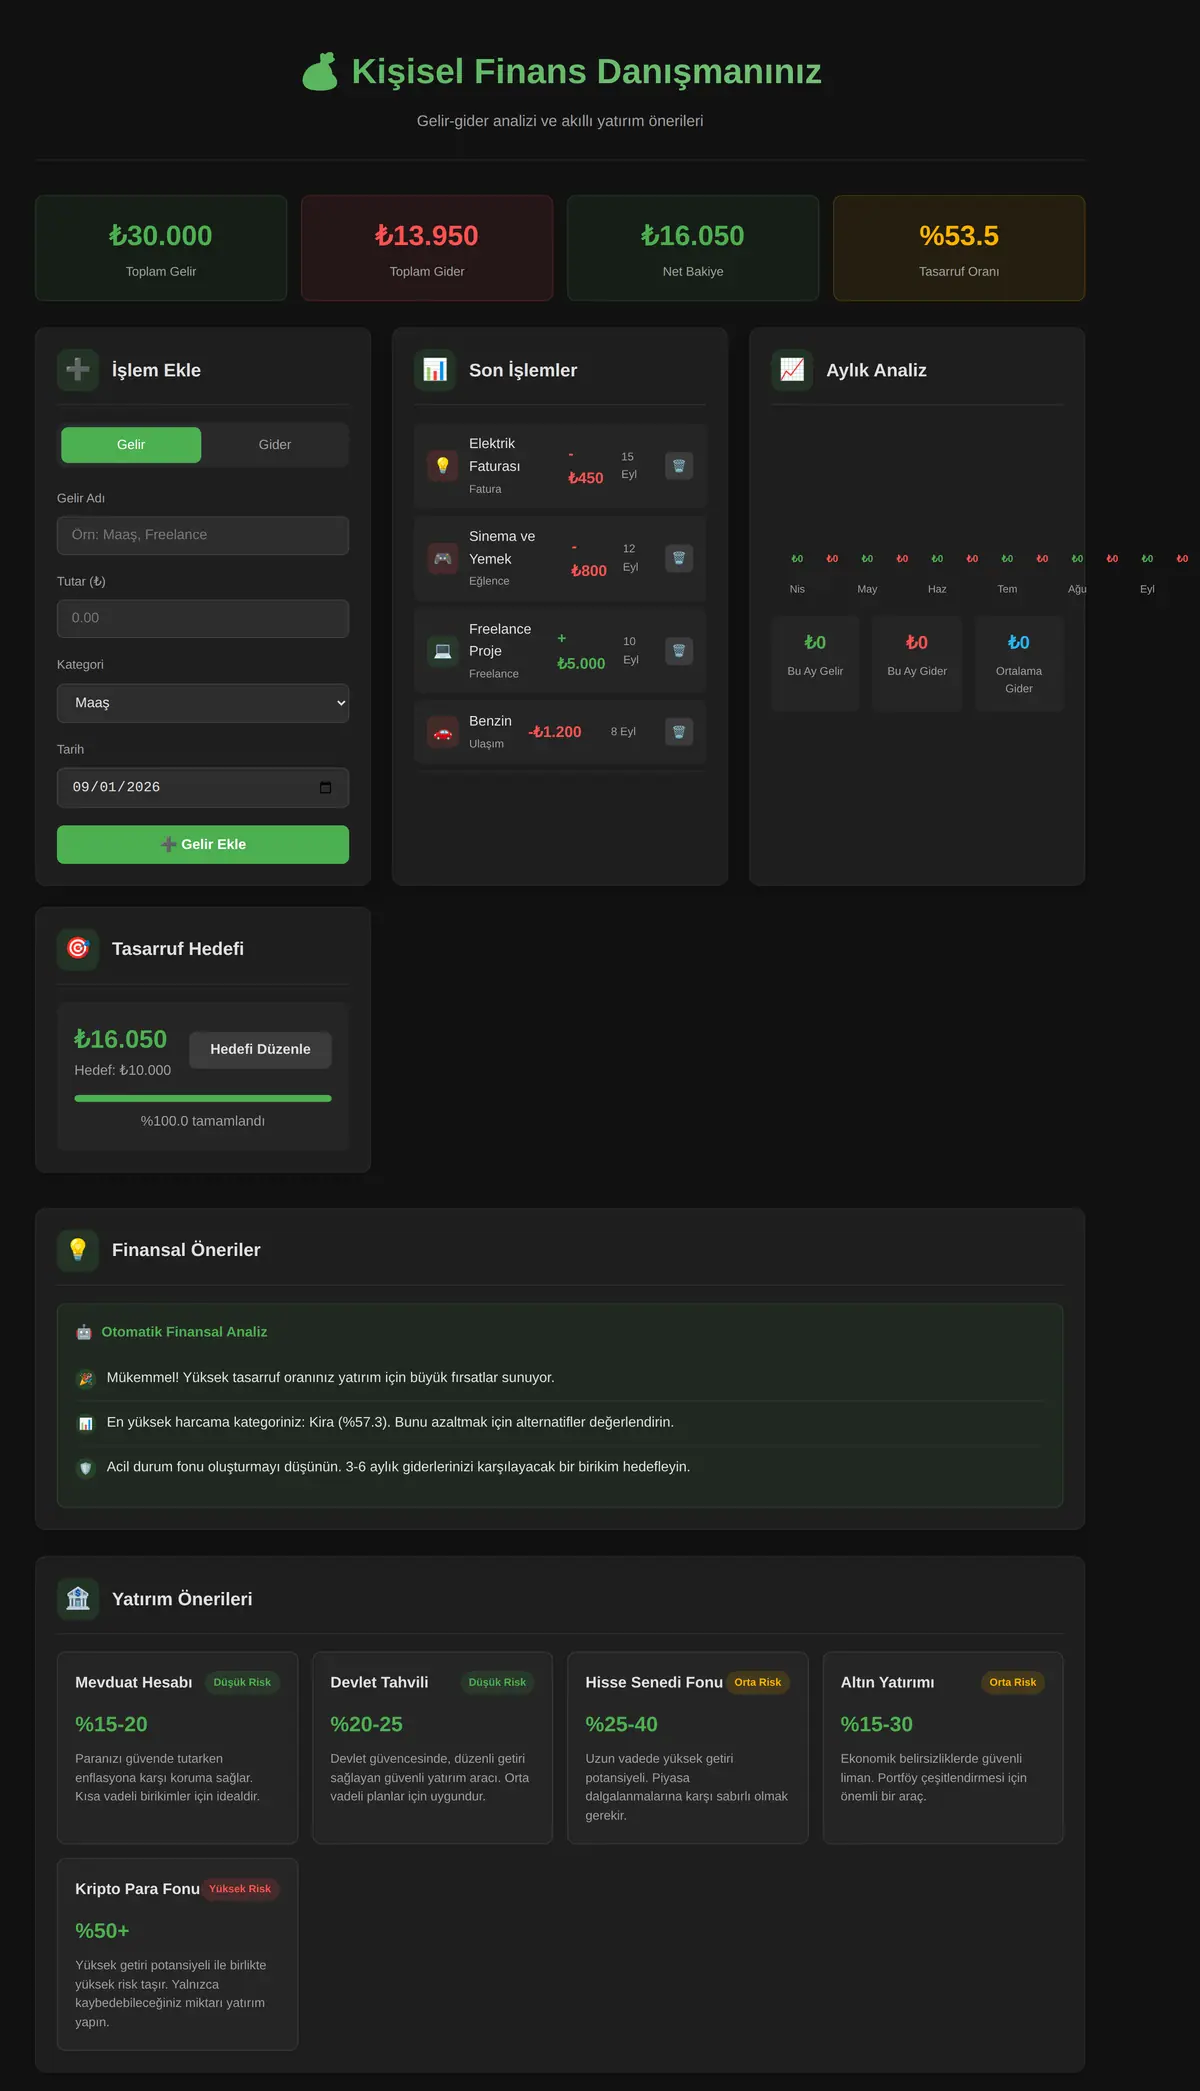Viewport: 1200px width, 2091px height.
Task: Click the laptop icon on Freelance Proje row
Action: [x=443, y=651]
